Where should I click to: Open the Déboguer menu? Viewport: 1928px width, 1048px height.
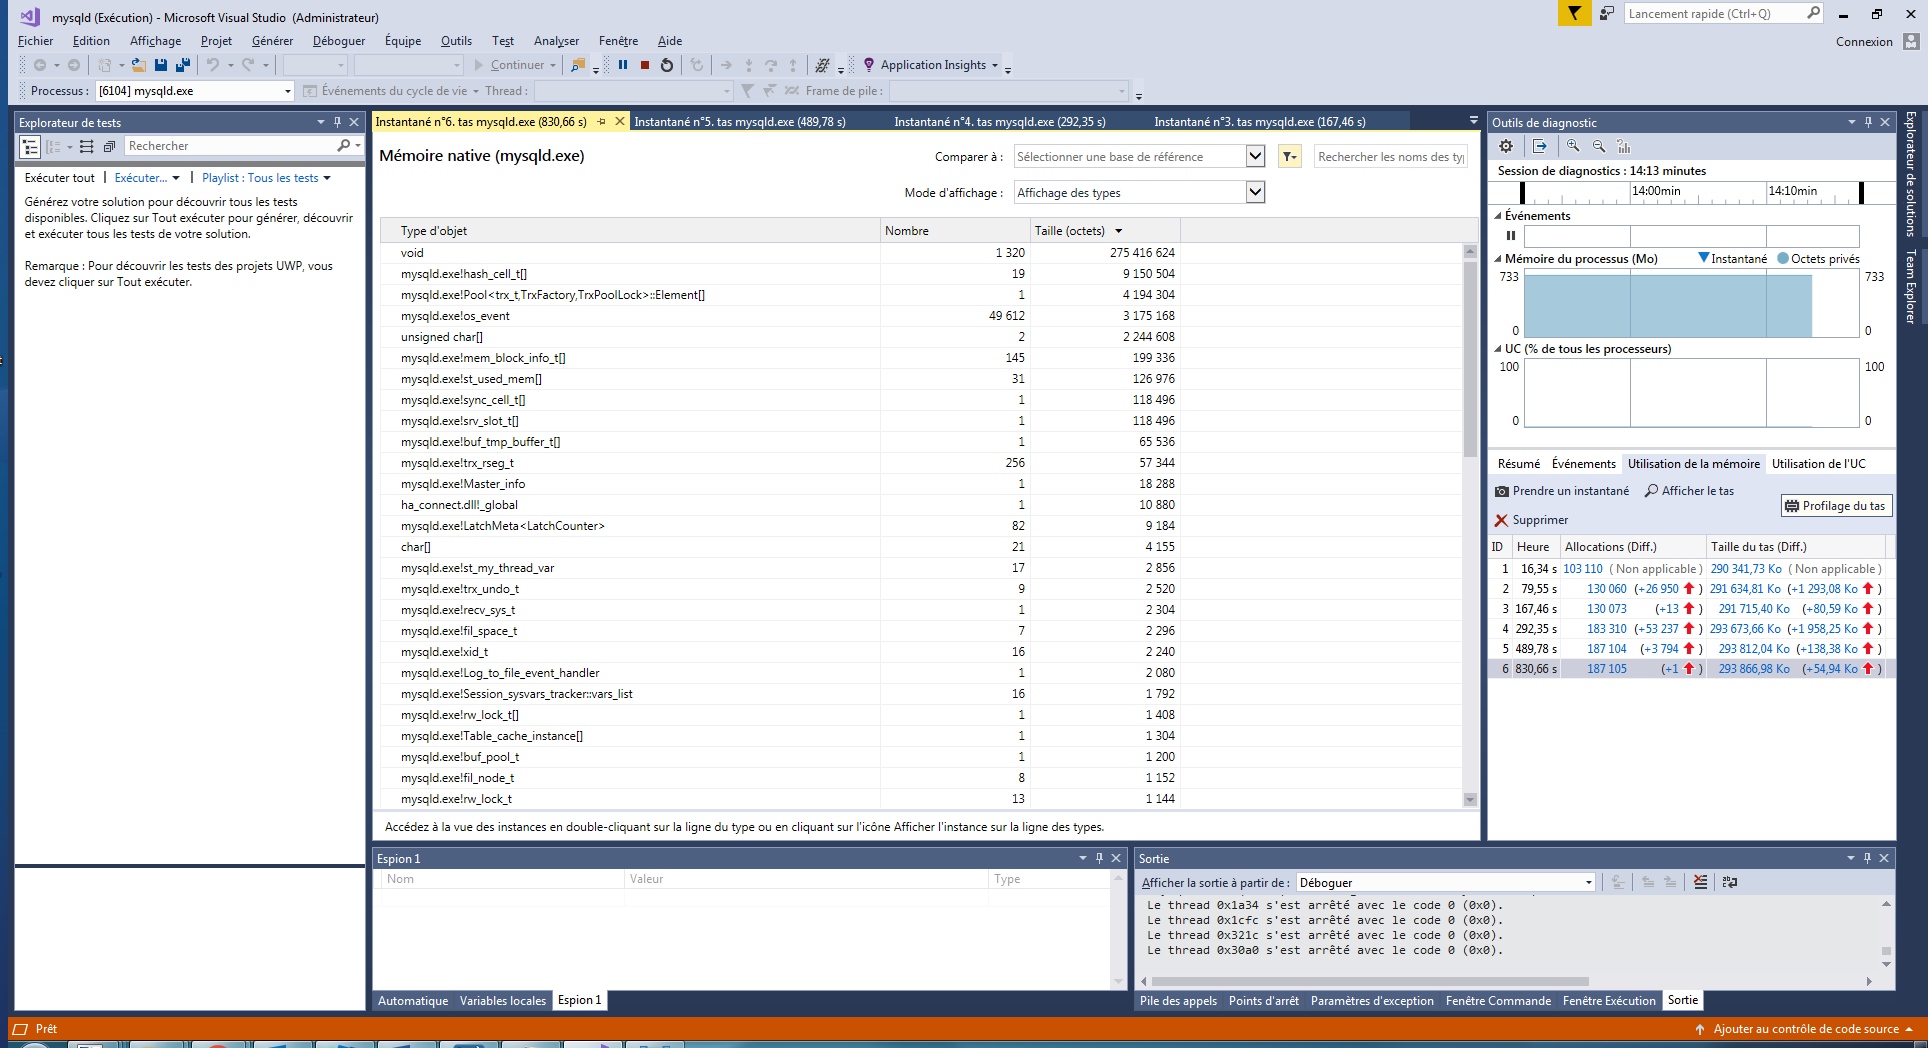tap(338, 41)
